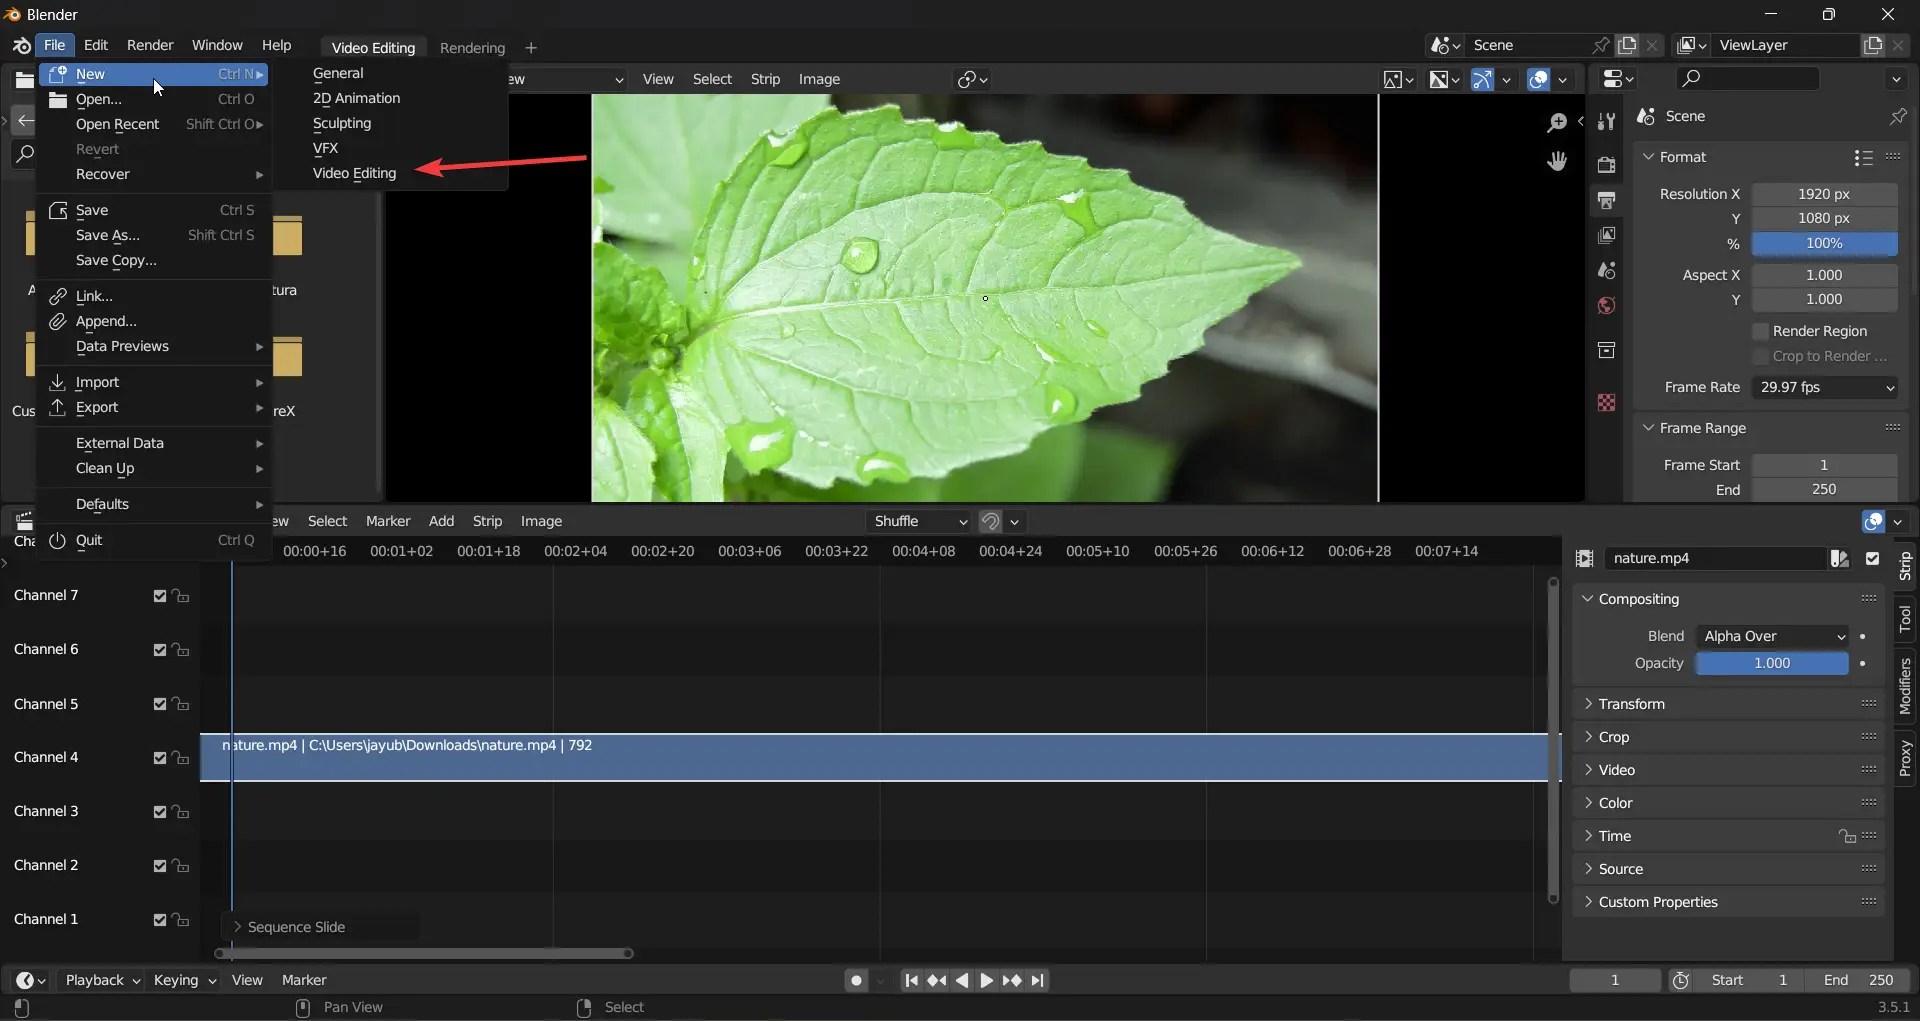Collapse the Frame Range panel

click(1650, 427)
